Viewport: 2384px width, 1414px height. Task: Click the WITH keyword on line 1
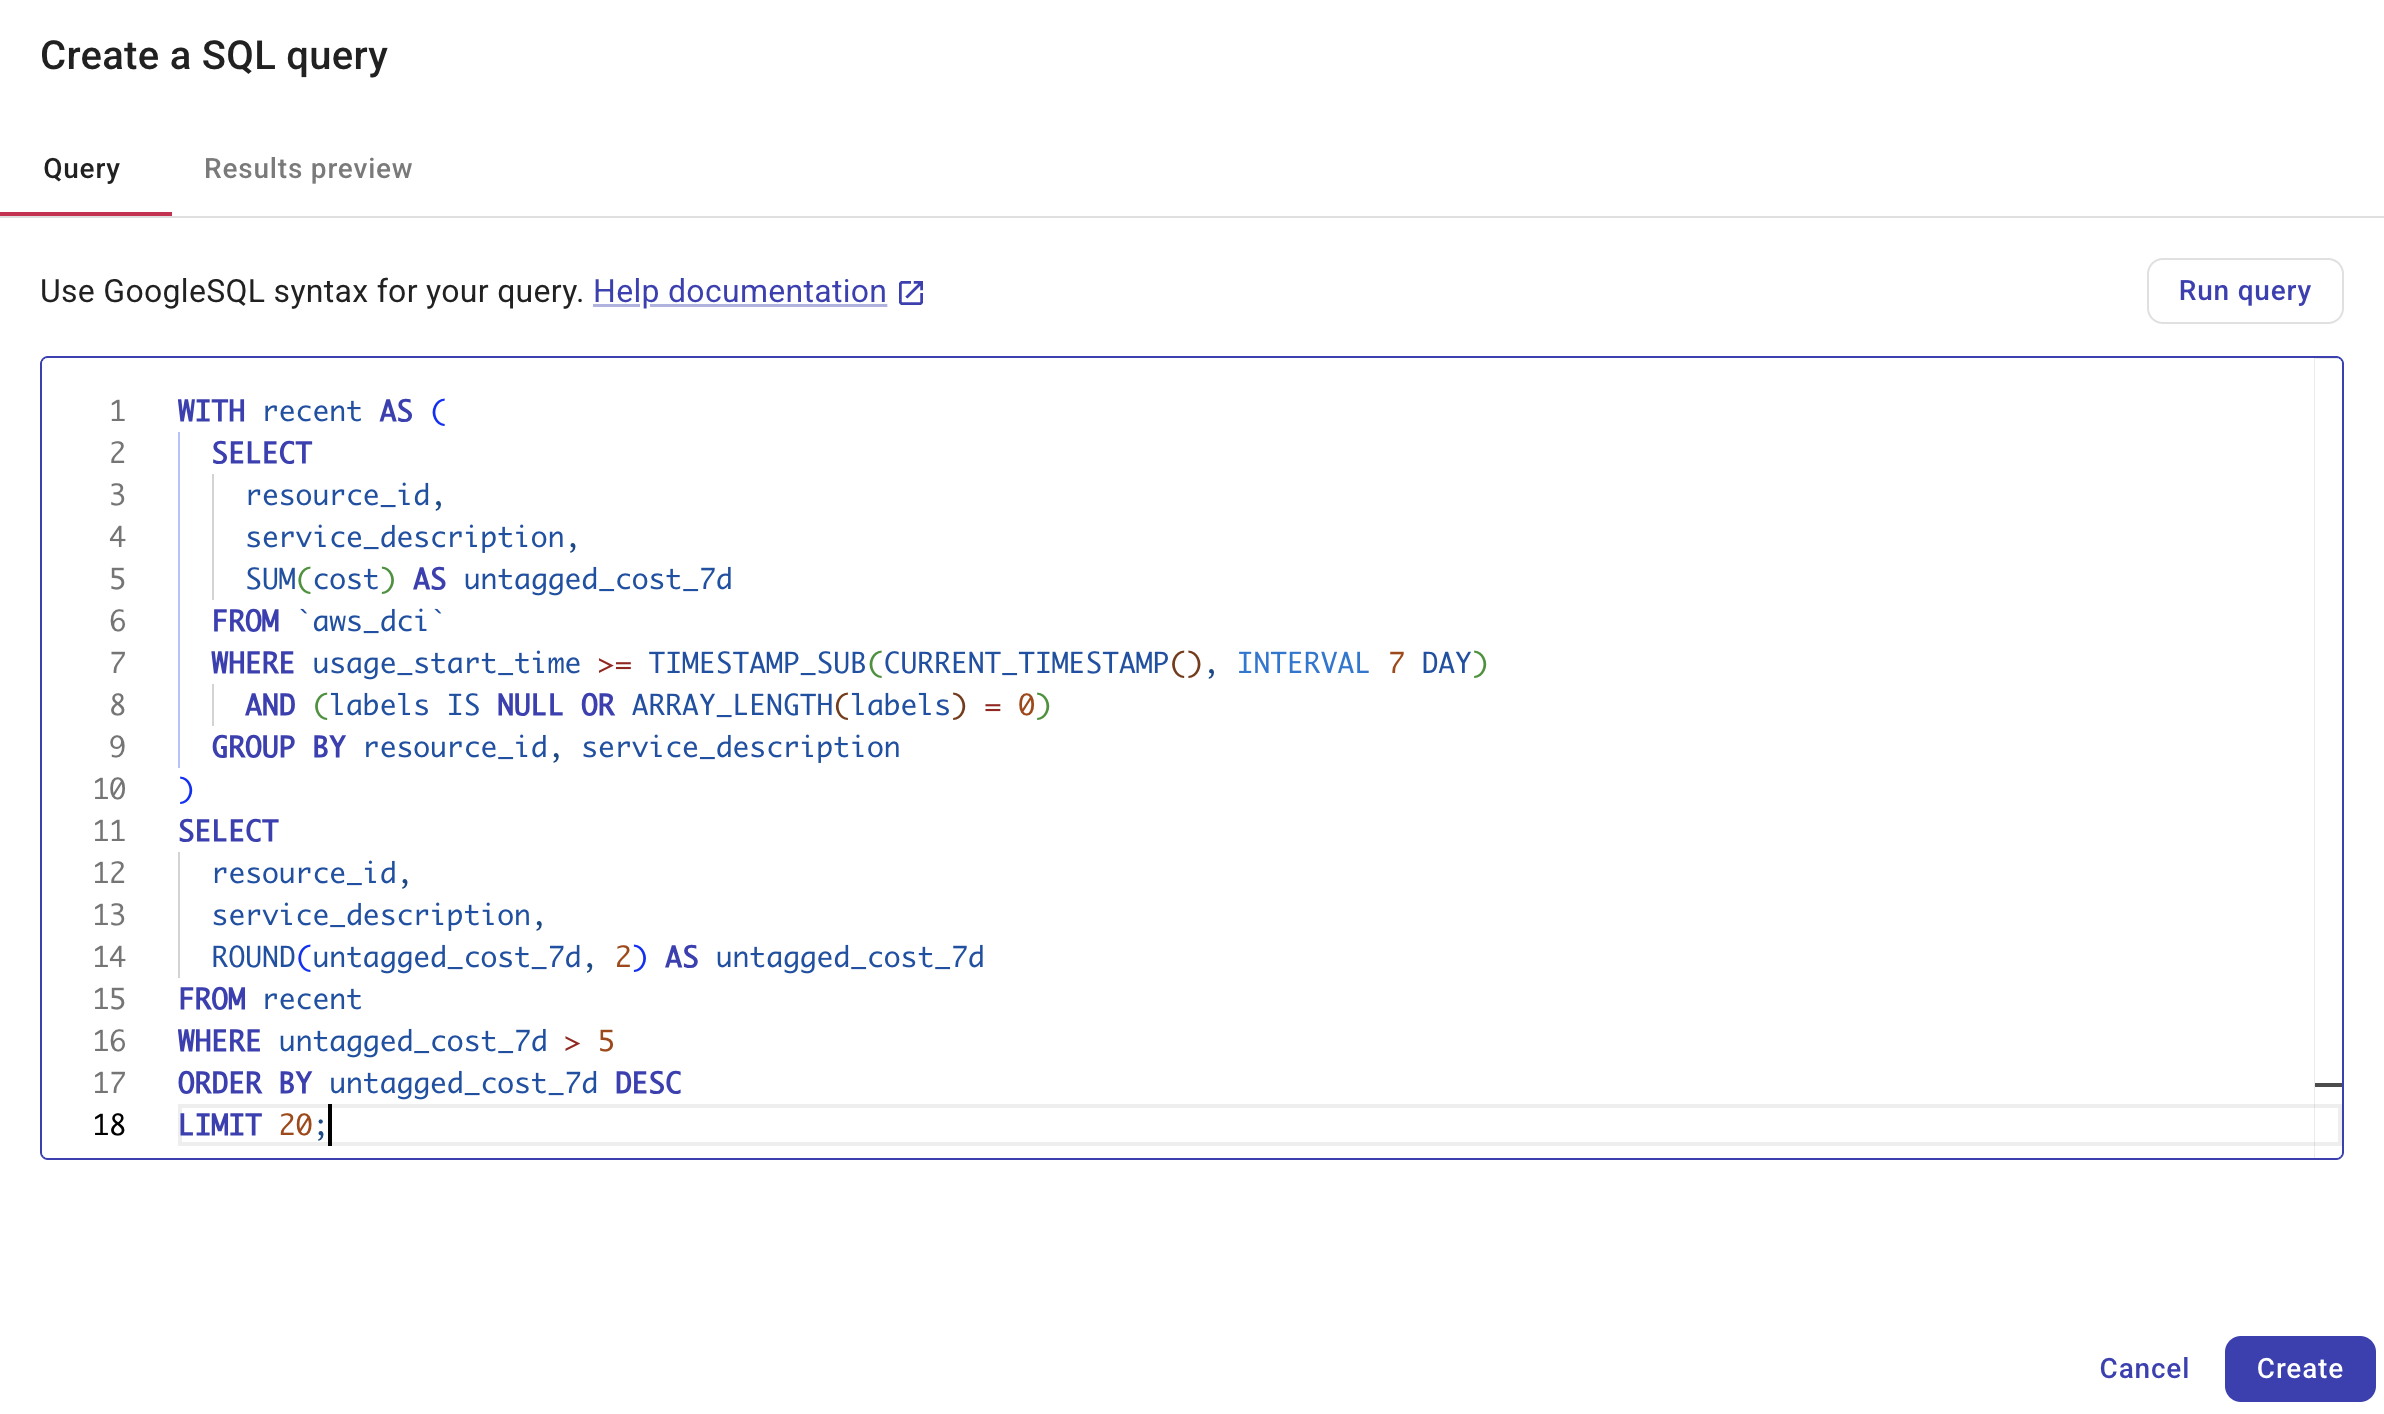pyautogui.click(x=211, y=410)
